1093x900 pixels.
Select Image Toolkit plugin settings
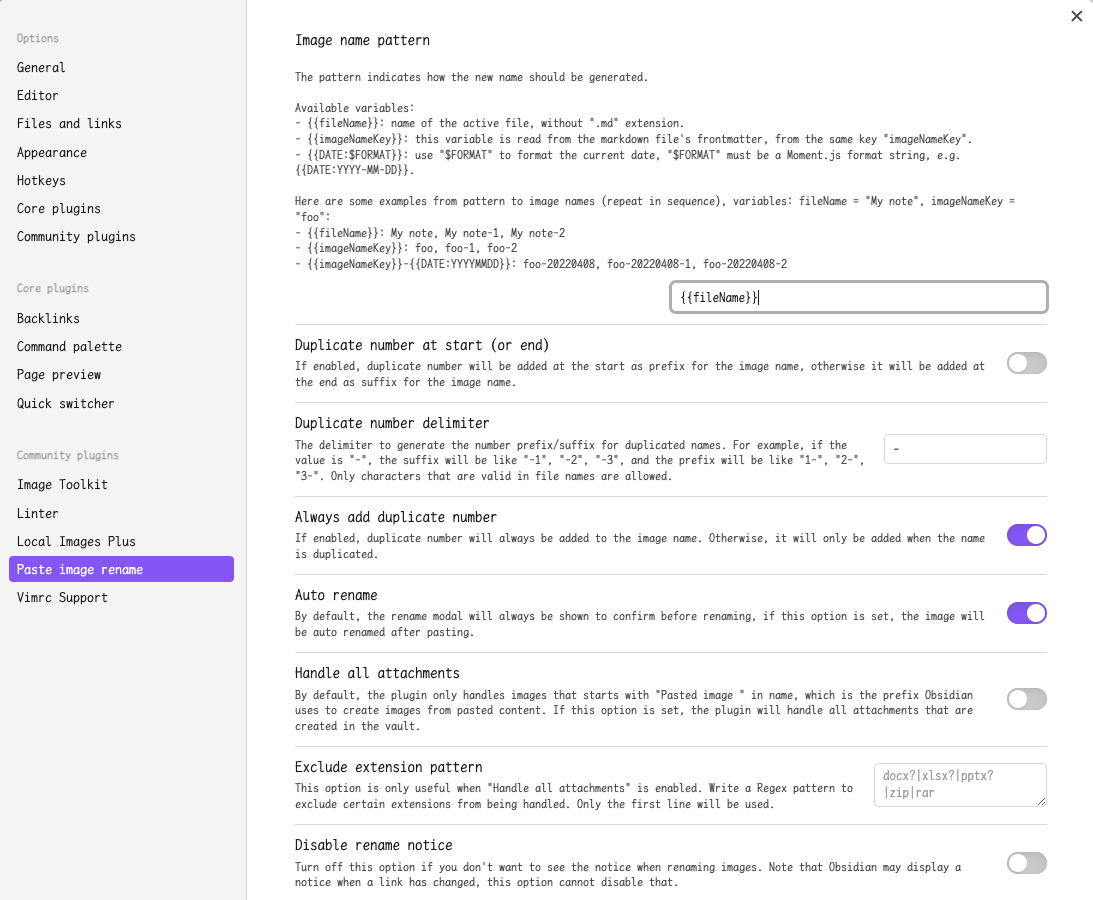(x=62, y=485)
